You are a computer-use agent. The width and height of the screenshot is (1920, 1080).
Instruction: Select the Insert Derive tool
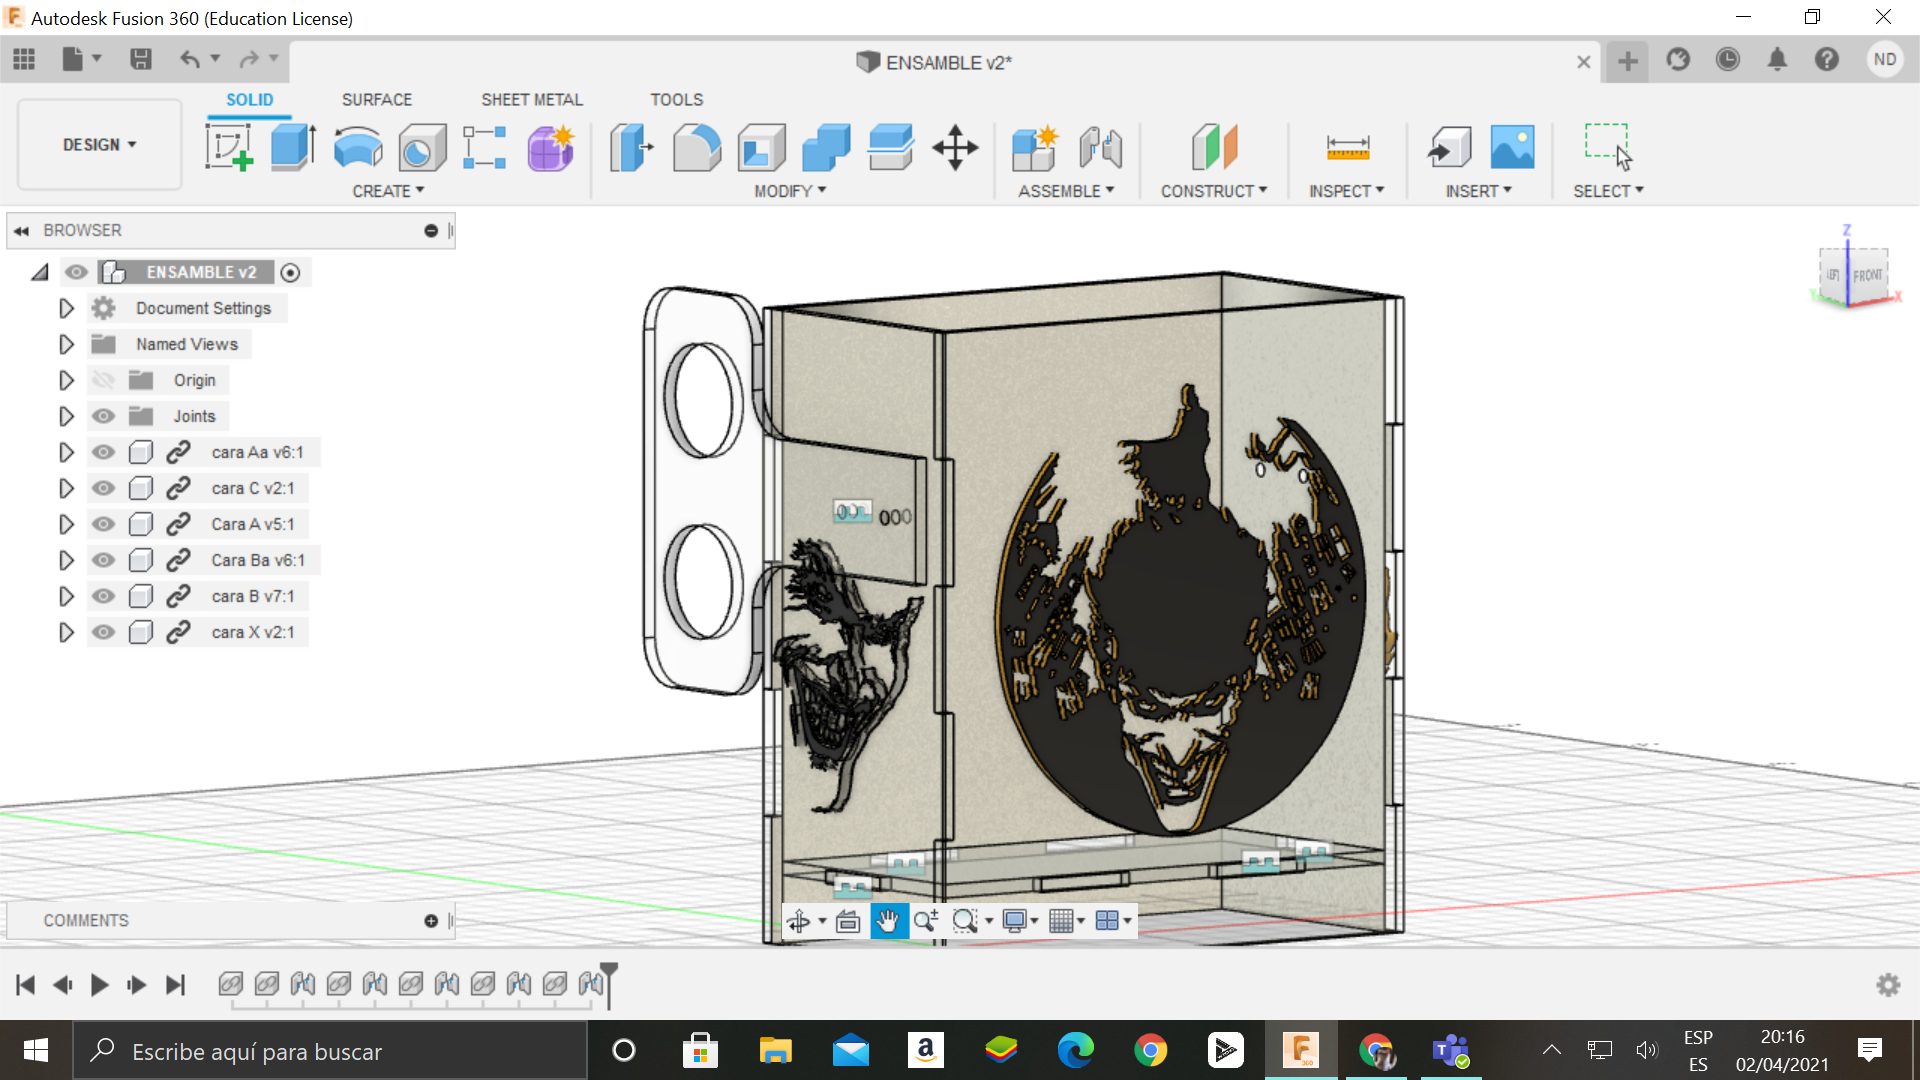(1449, 147)
